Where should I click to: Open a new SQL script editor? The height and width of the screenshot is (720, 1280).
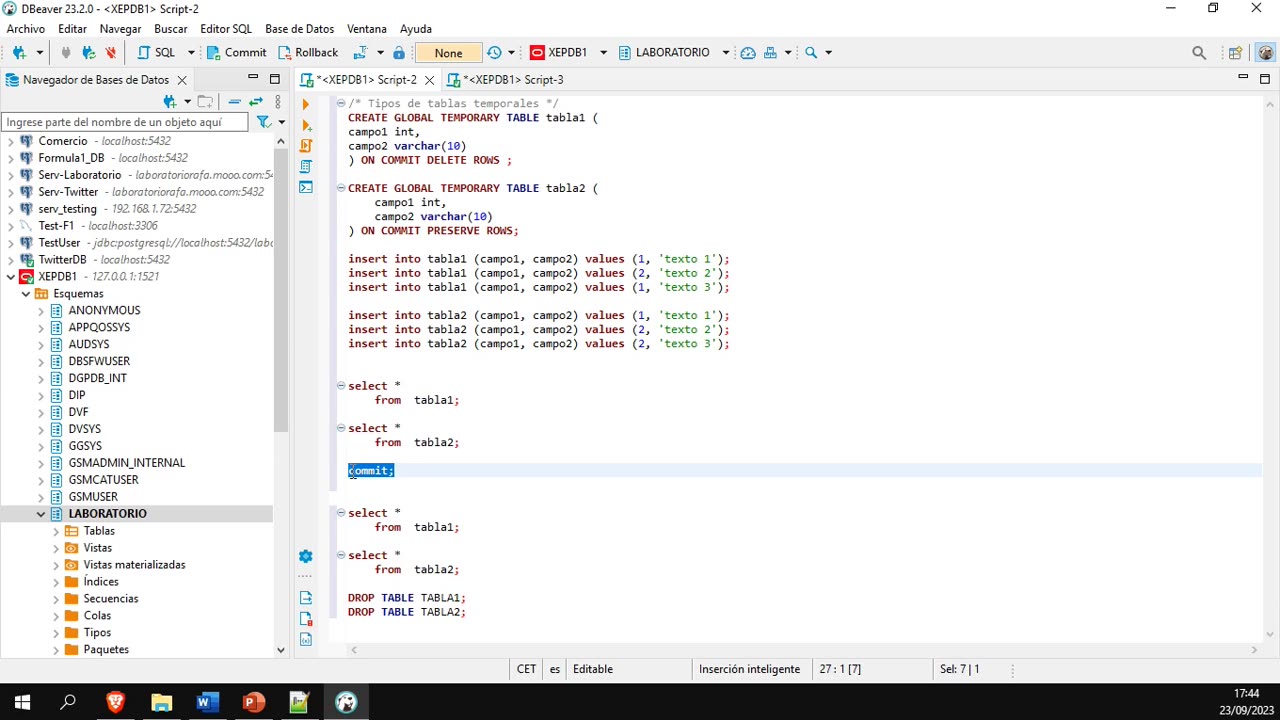click(155, 52)
